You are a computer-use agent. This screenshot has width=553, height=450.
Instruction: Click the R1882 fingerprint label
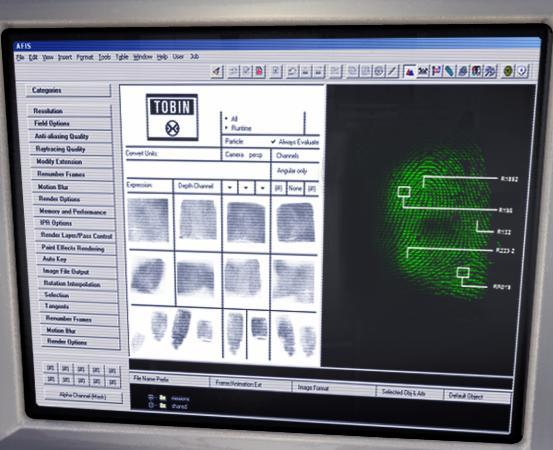(x=509, y=179)
